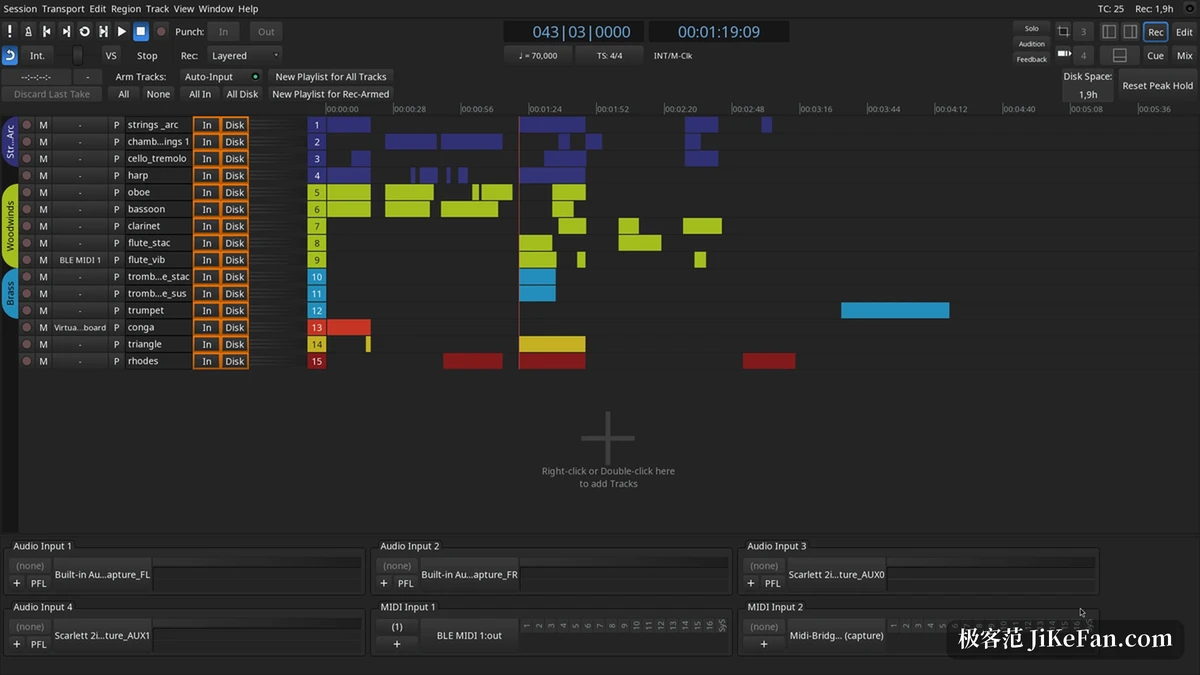Open the Window menu
The image size is (1200, 675).
(x=216, y=9)
